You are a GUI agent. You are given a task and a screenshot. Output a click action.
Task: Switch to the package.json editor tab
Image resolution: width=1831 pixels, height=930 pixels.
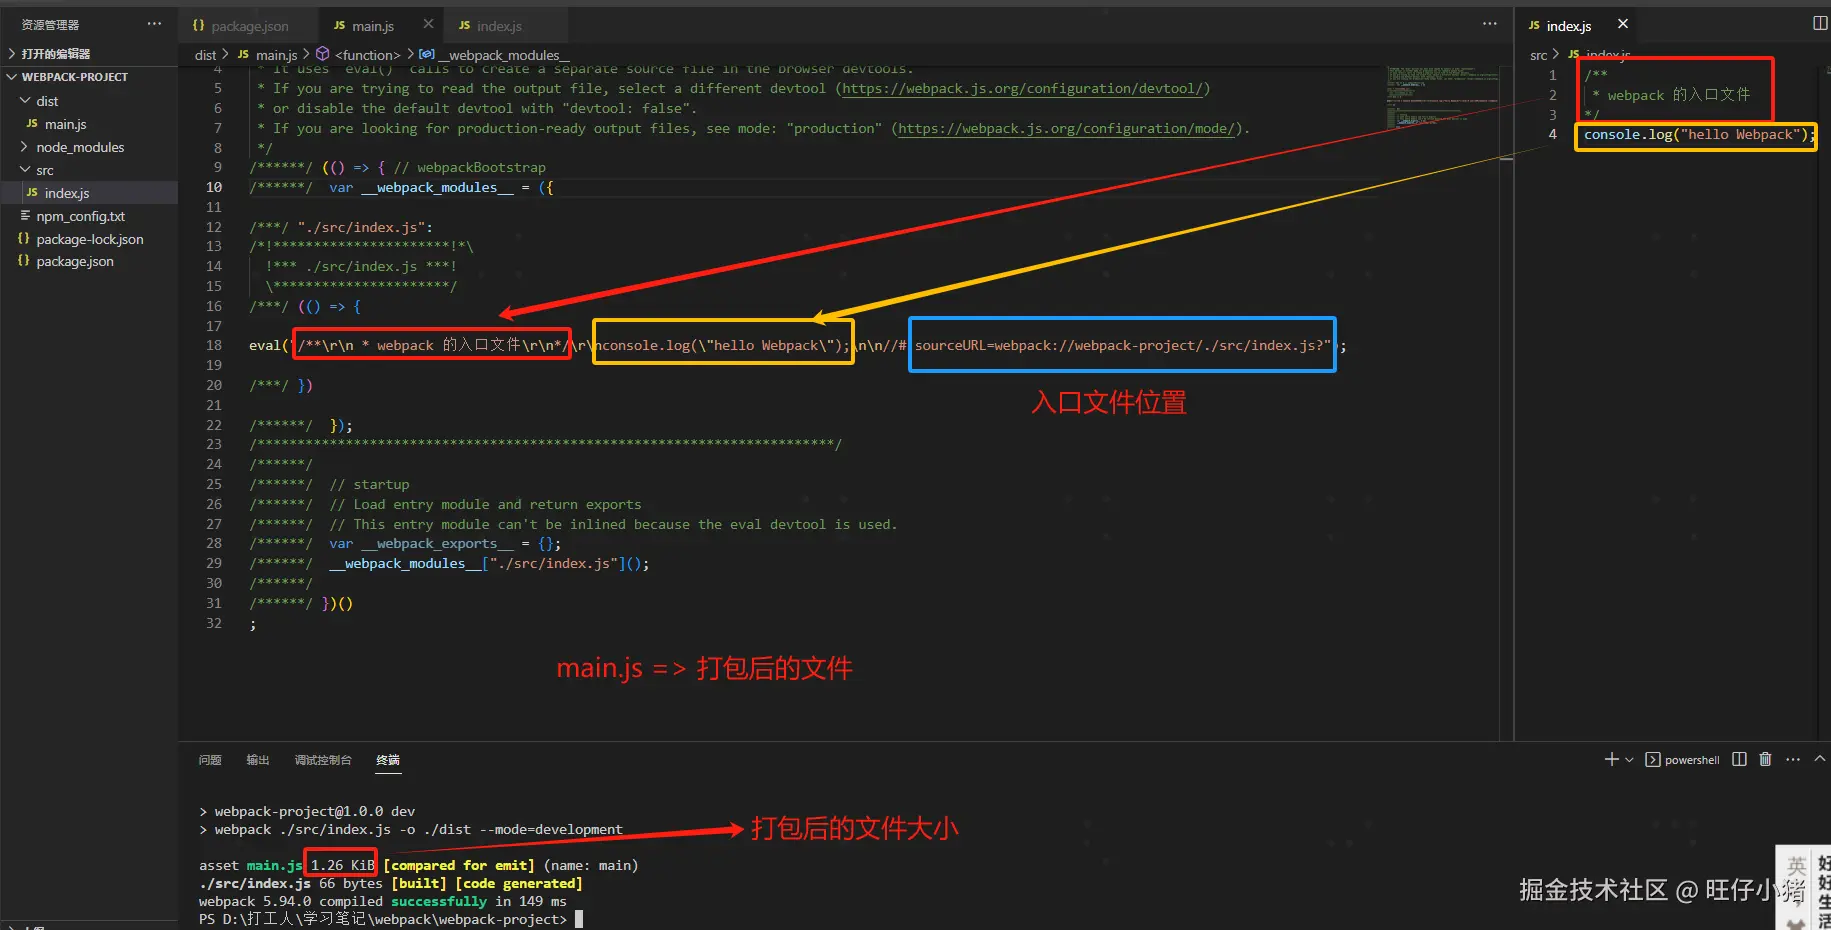click(249, 26)
